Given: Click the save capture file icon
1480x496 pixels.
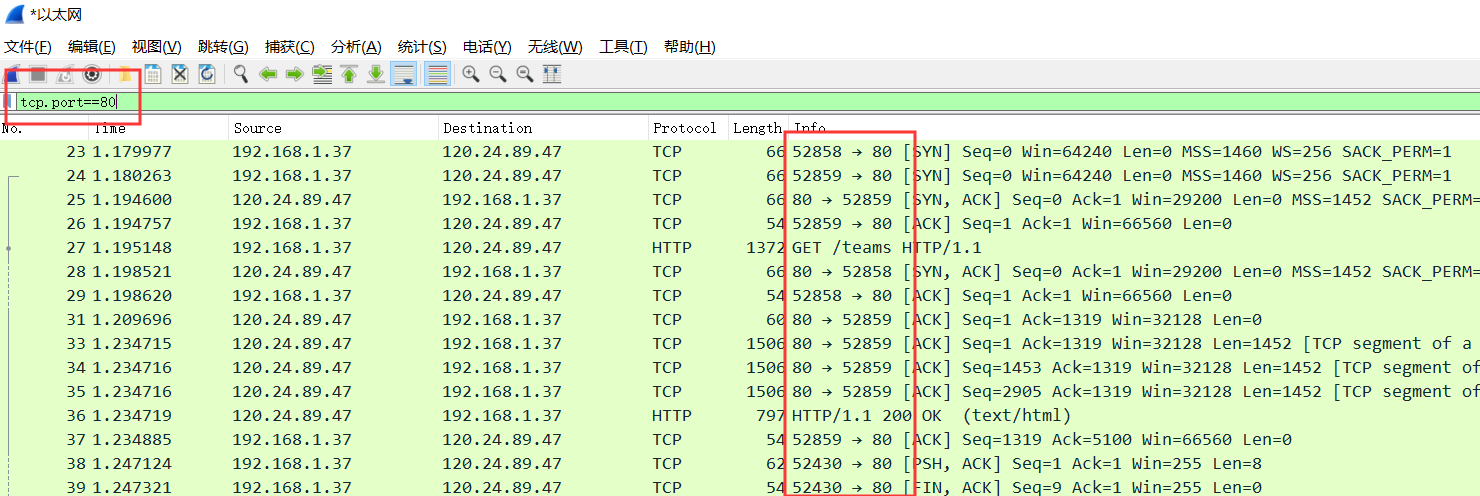Looking at the screenshot, I should pyautogui.click(x=153, y=74).
